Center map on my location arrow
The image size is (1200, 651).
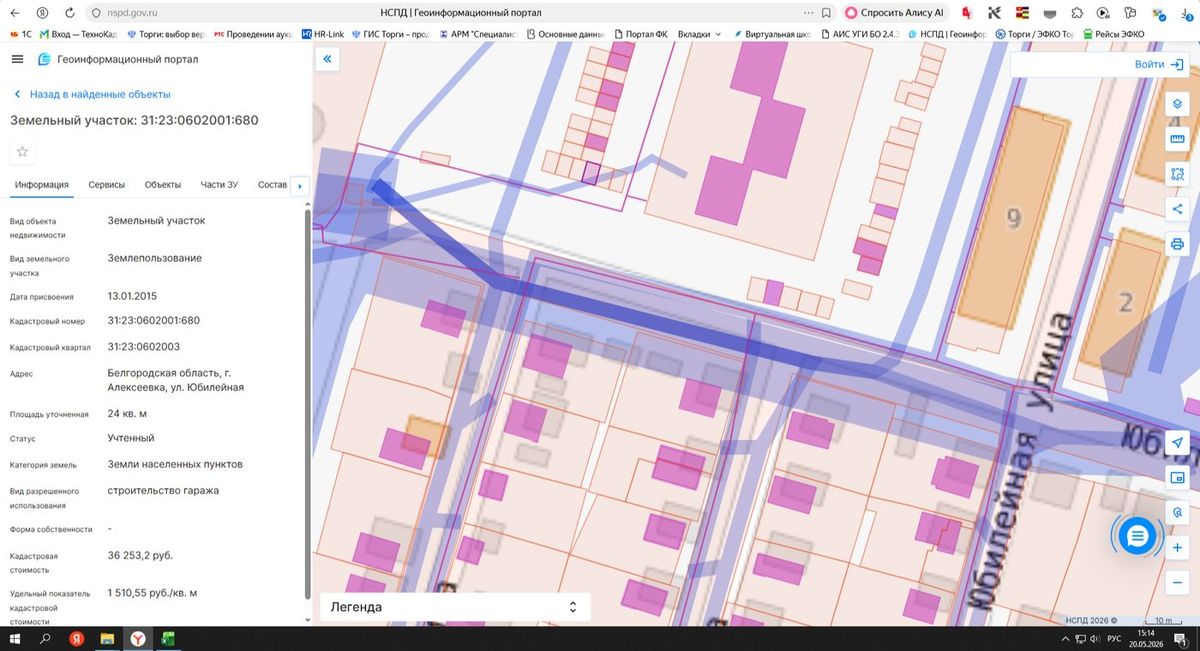(1177, 443)
